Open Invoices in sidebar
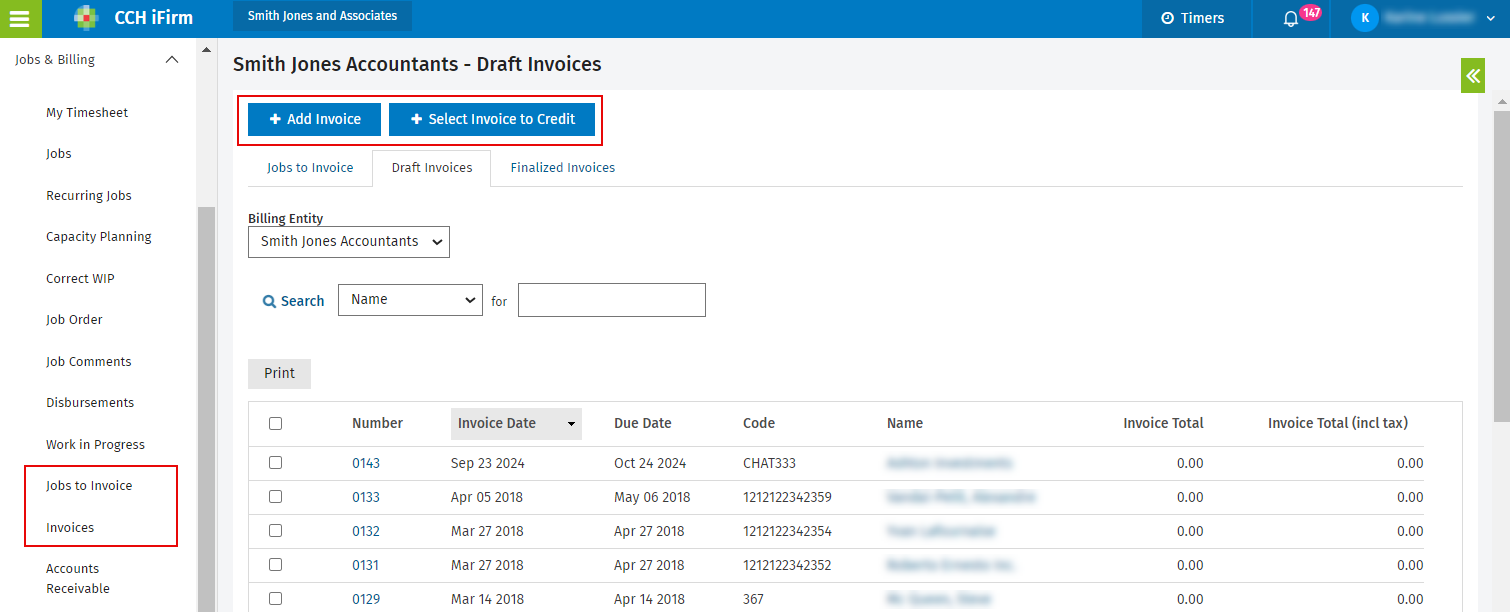This screenshot has height=612, width=1510. pyautogui.click(x=70, y=528)
